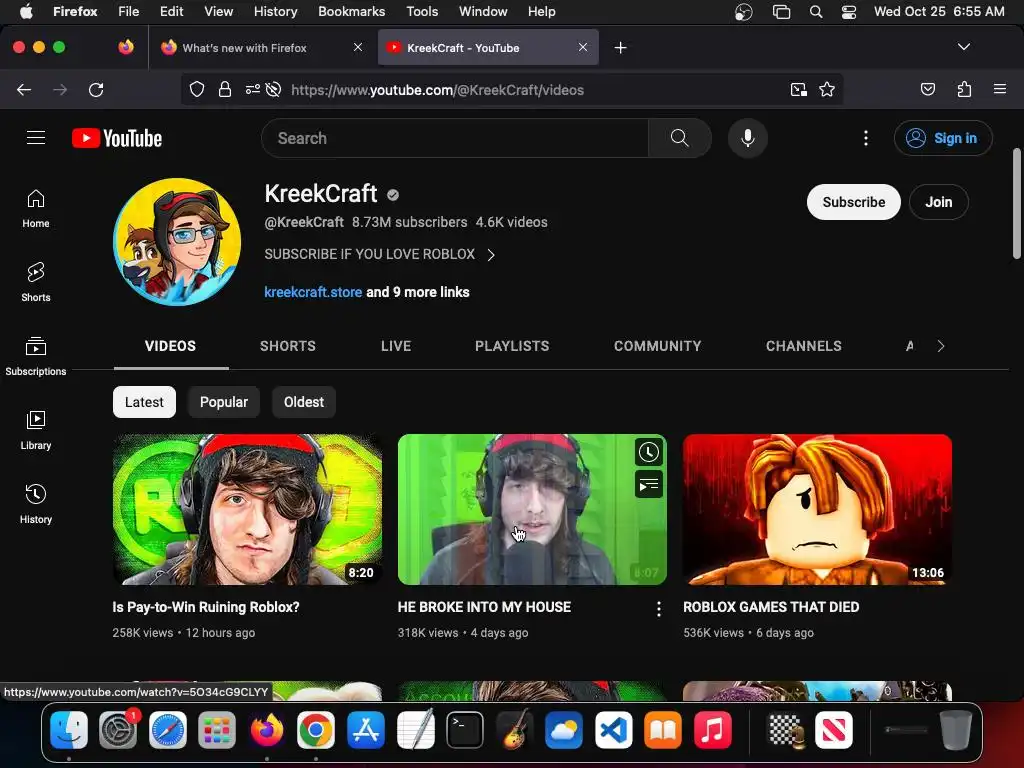Screen dimensions: 1024x768
Task: Open Library in sidebar
Action: tap(36, 430)
